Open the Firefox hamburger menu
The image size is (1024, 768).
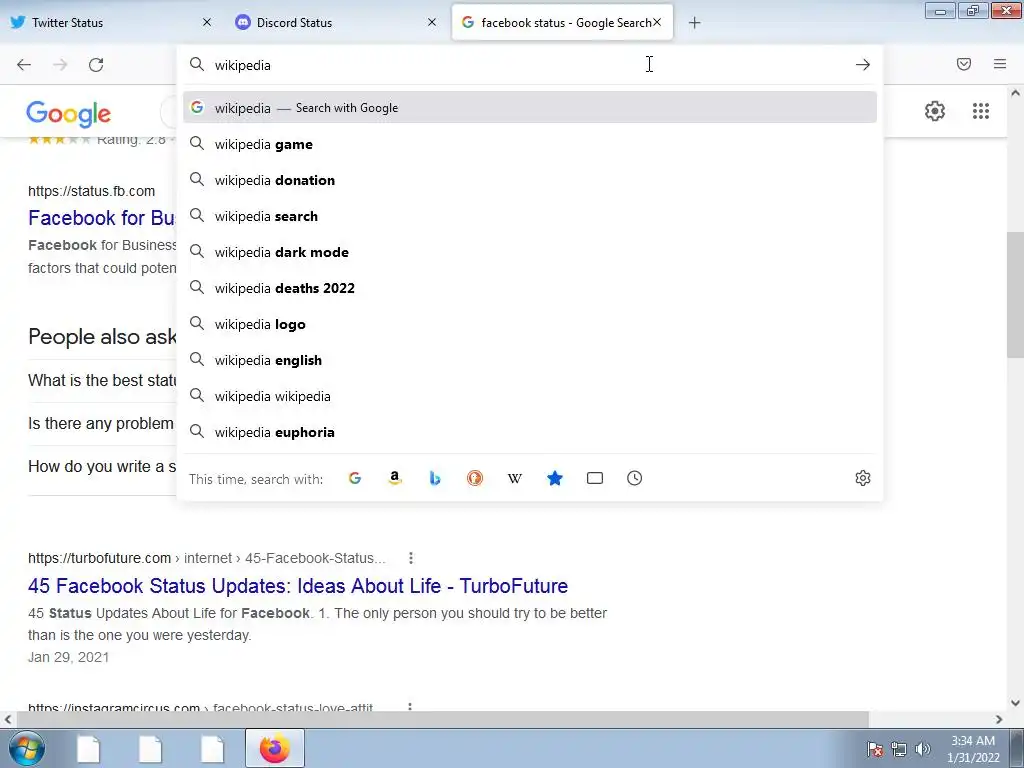[1000, 64]
